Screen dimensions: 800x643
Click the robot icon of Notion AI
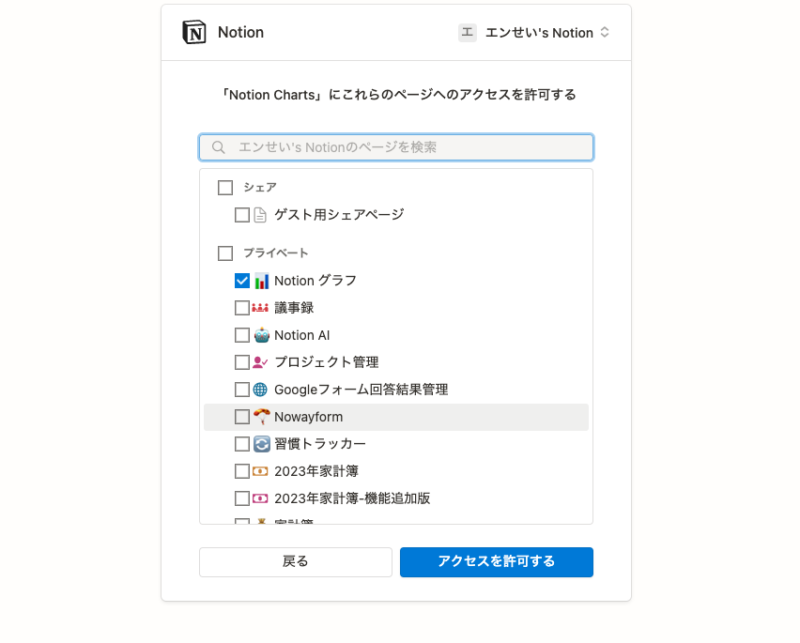click(x=261, y=335)
